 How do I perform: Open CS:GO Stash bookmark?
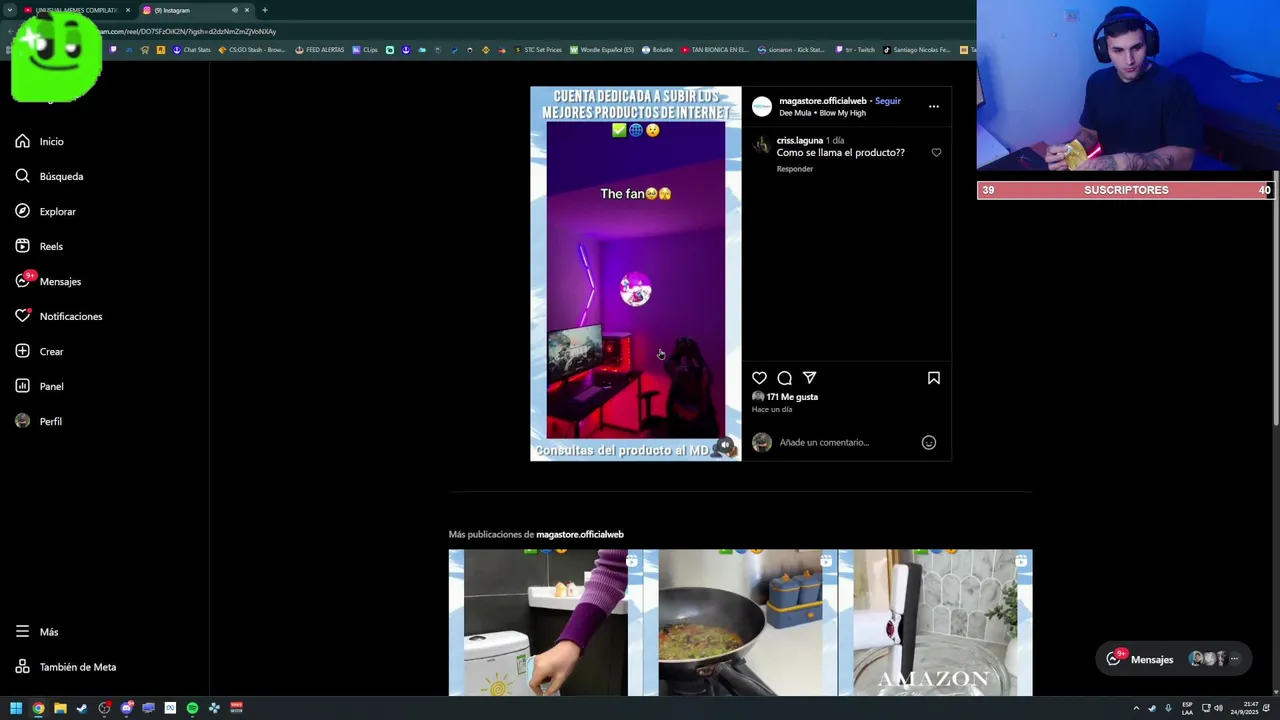pyautogui.click(x=252, y=50)
